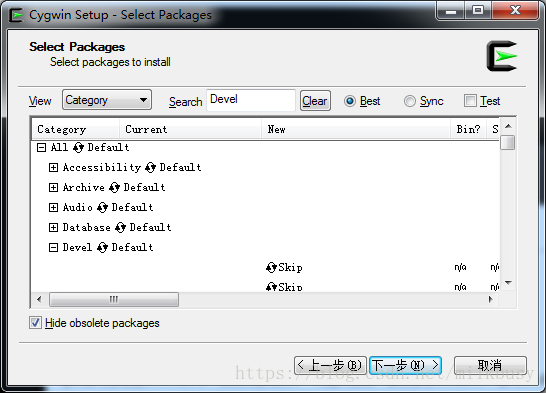
Task: Expand the Database category
Action: [x=53, y=228]
